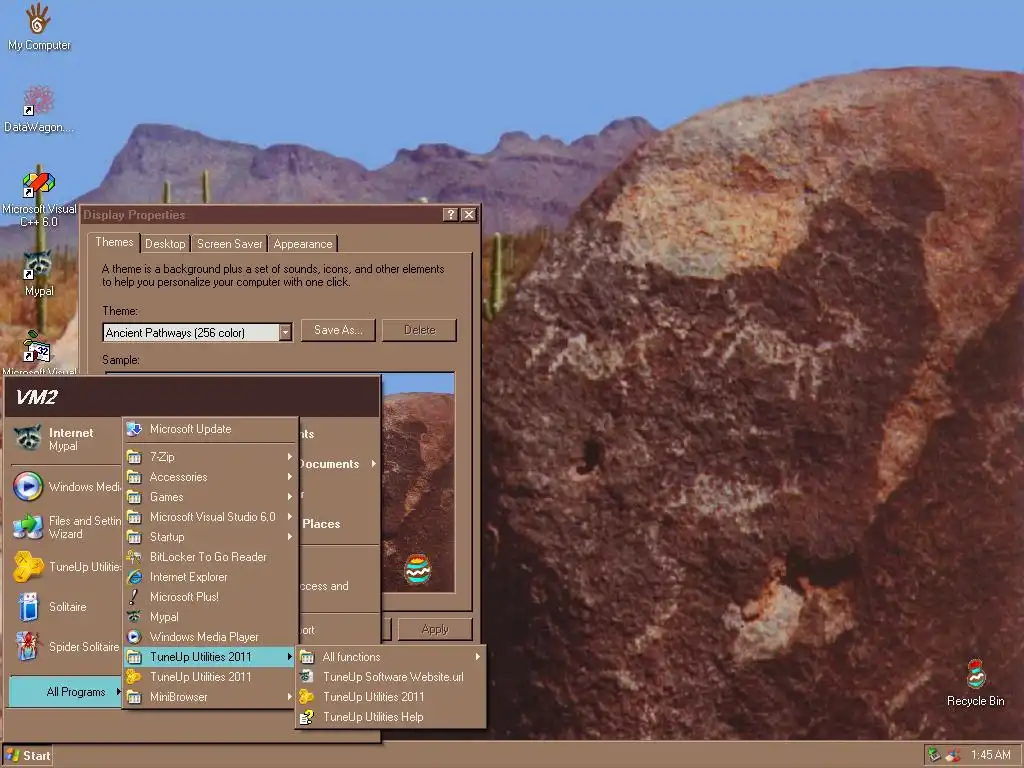Open Windows Media Player in programs list
This screenshot has width=1024, height=768.
coord(210,637)
